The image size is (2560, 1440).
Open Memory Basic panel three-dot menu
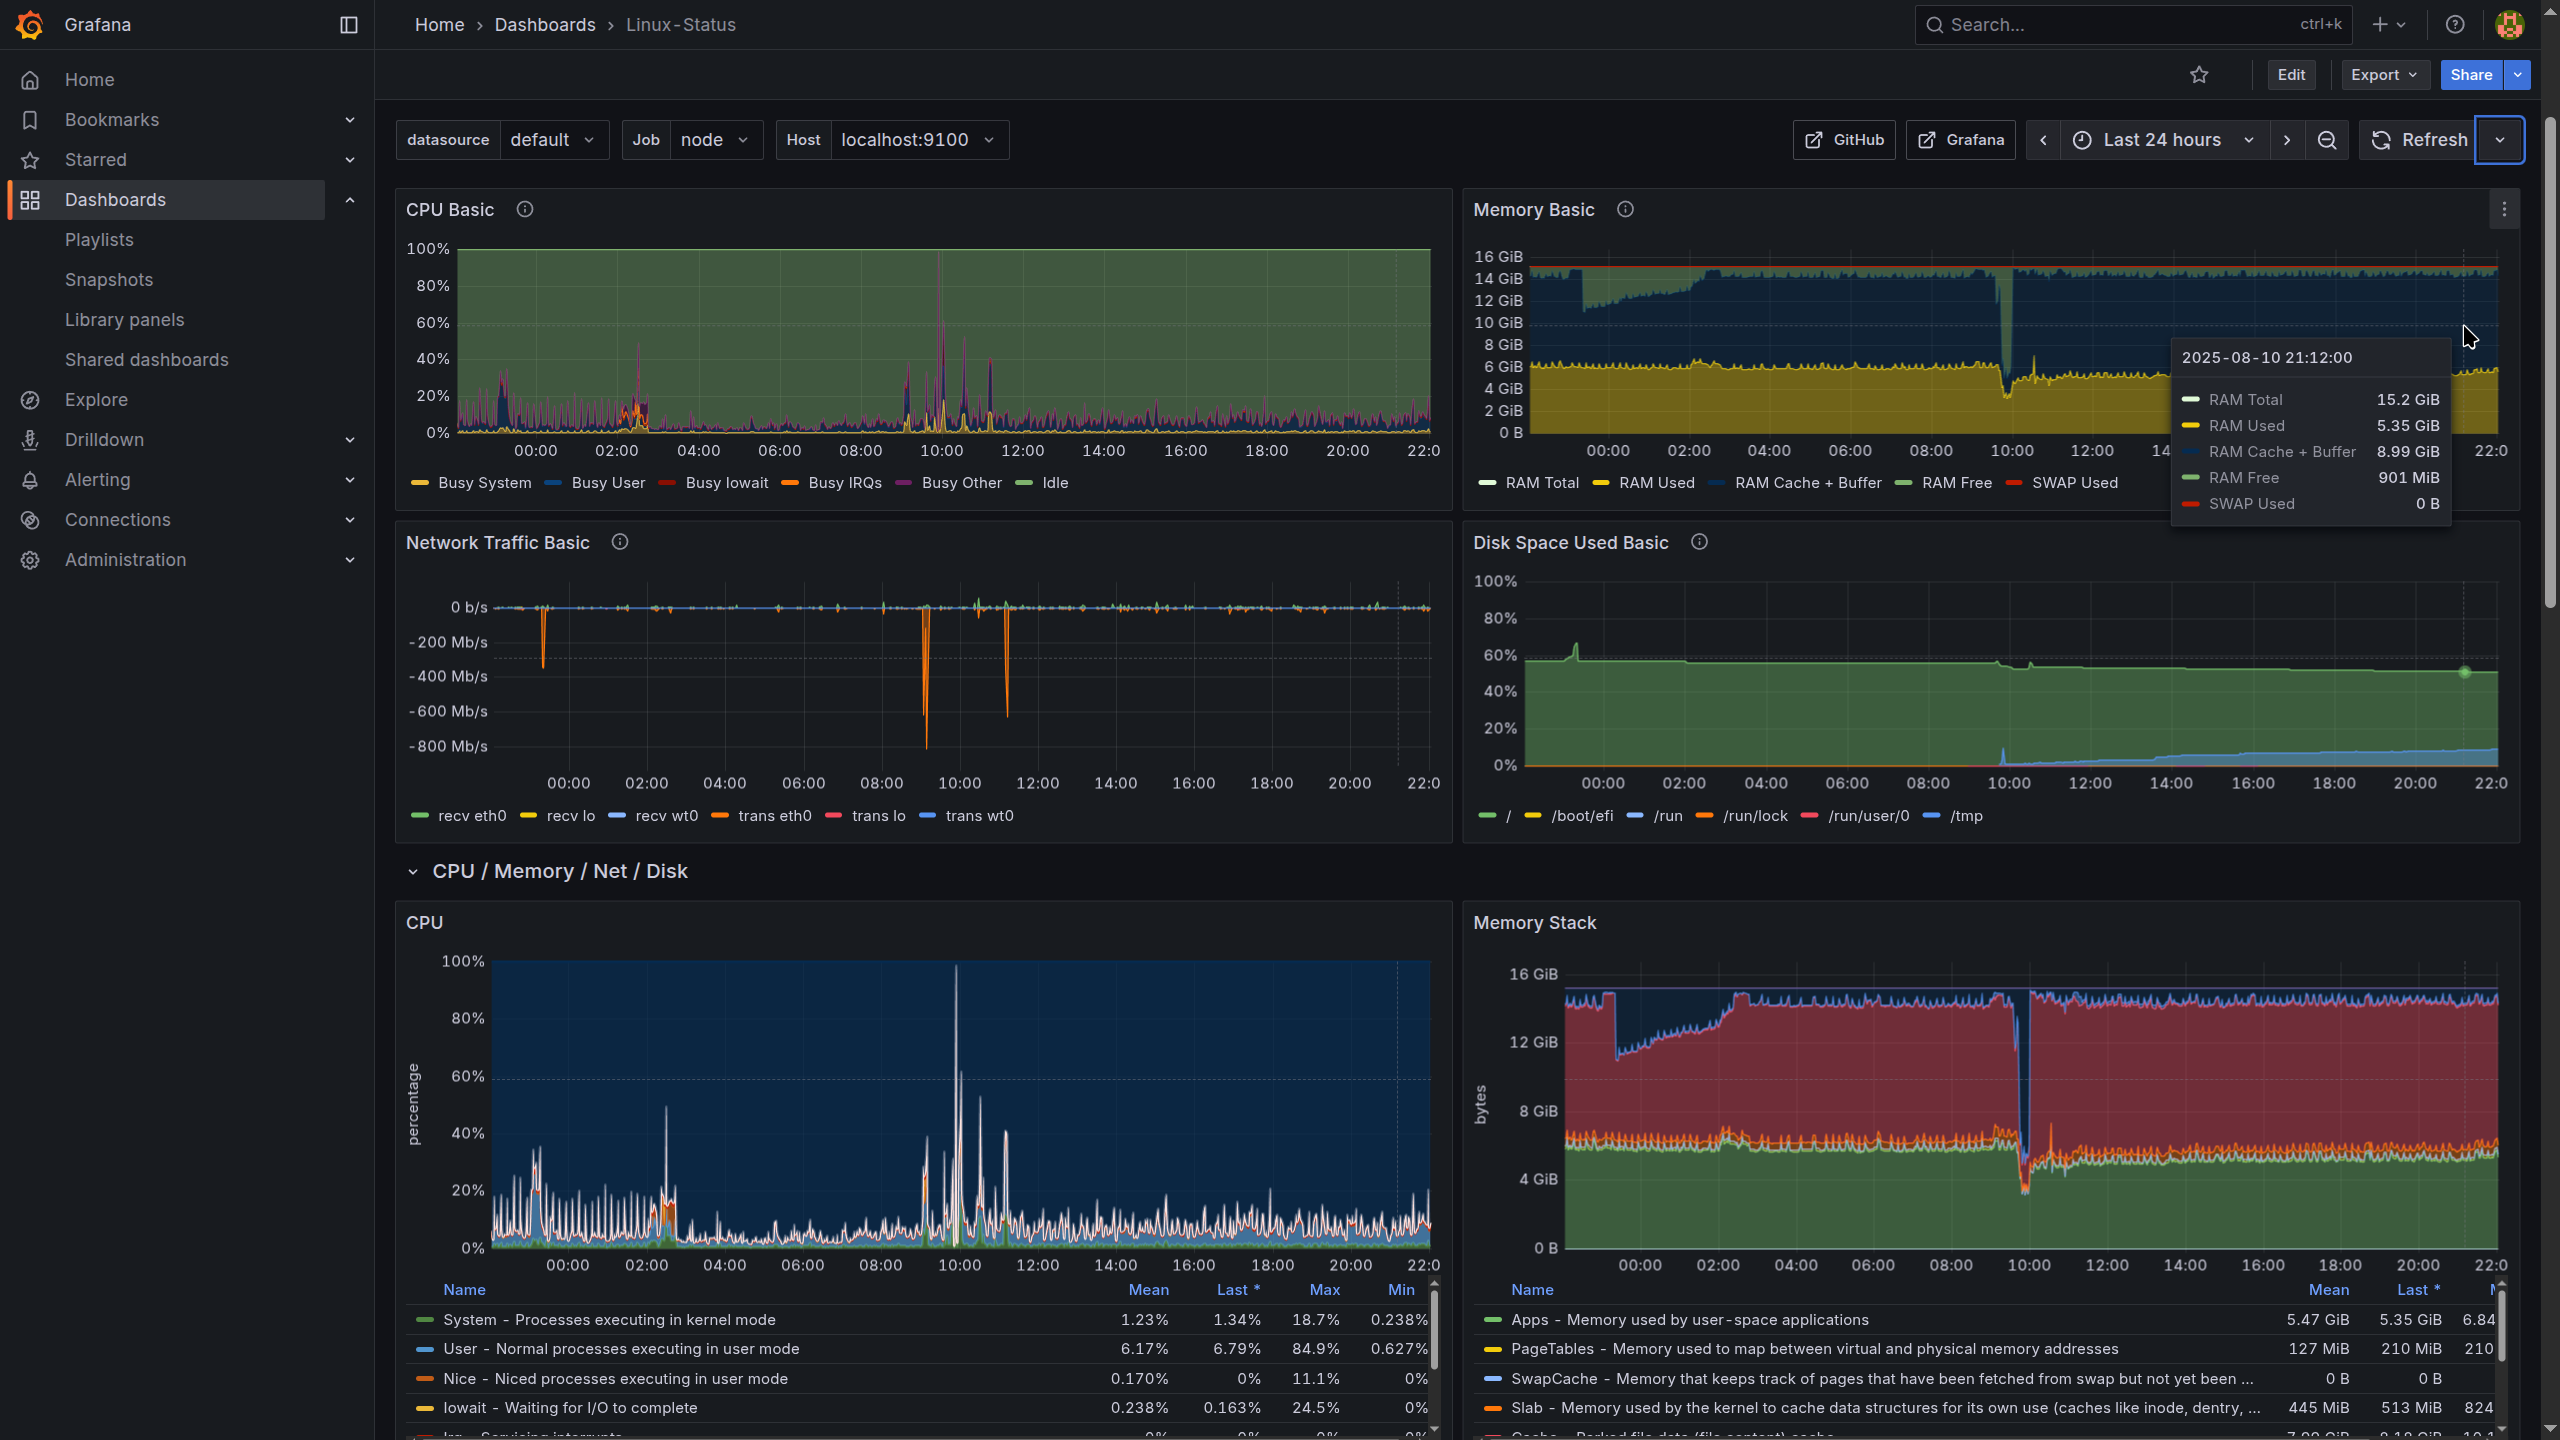click(x=2503, y=209)
